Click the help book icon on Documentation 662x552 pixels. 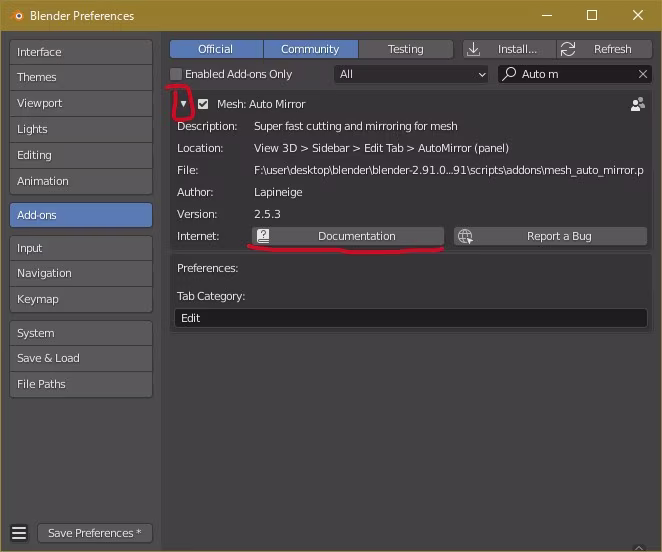263,236
